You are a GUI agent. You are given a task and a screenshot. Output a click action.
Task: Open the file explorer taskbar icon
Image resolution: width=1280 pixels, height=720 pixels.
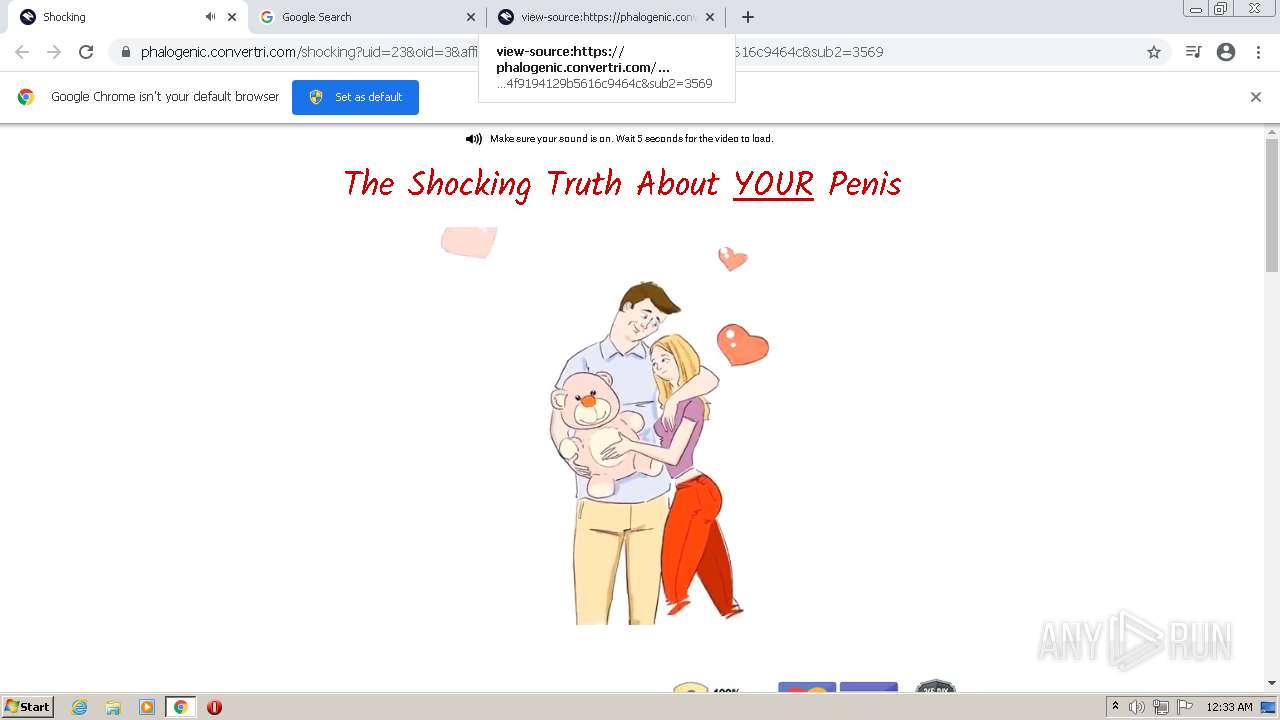113,707
